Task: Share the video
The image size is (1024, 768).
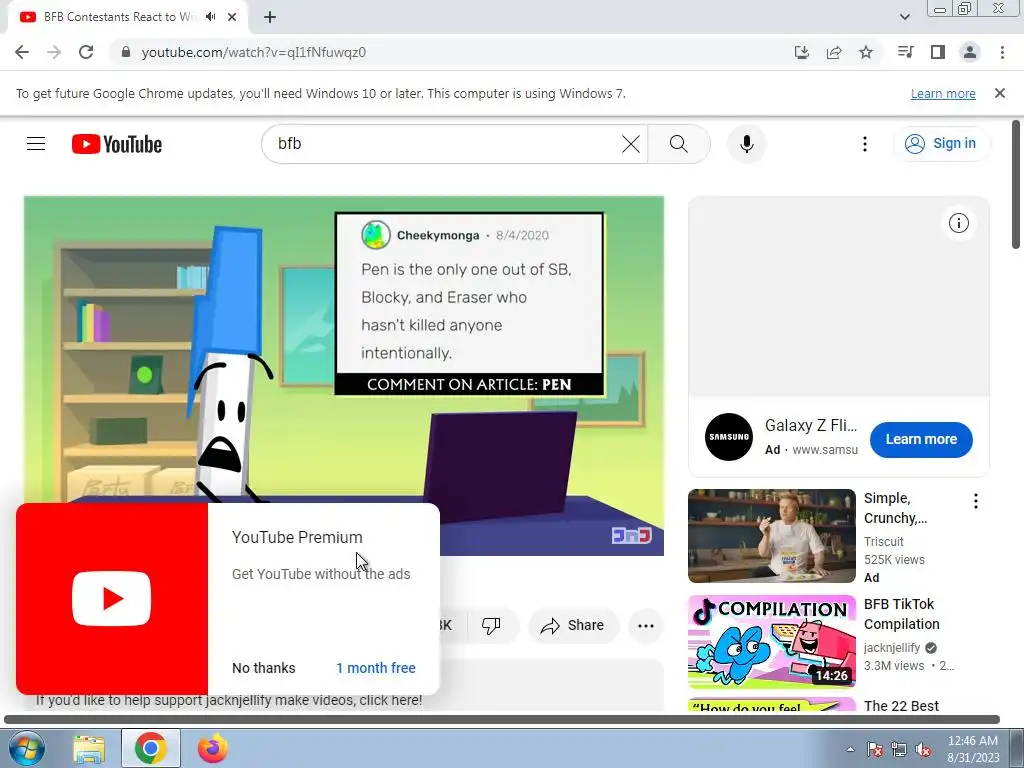Action: point(572,626)
